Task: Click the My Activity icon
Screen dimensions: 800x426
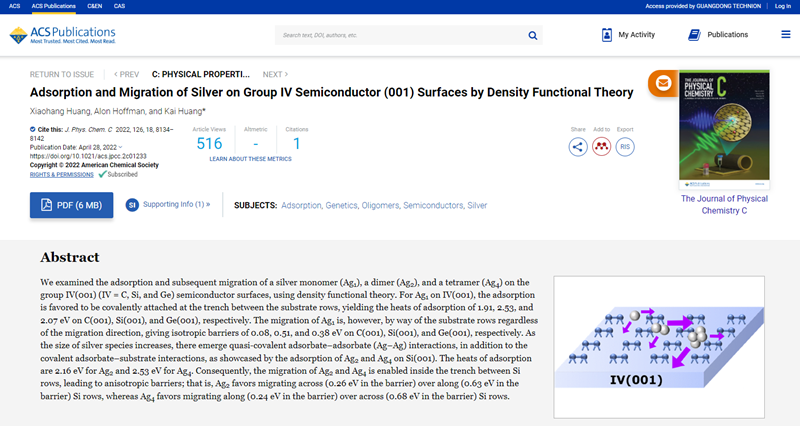Action: (x=606, y=35)
